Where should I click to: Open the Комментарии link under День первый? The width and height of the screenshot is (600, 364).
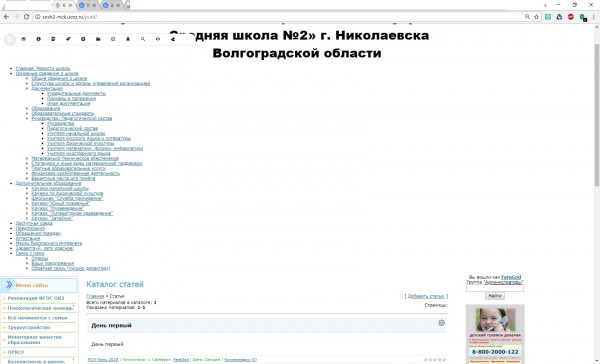click(240, 360)
